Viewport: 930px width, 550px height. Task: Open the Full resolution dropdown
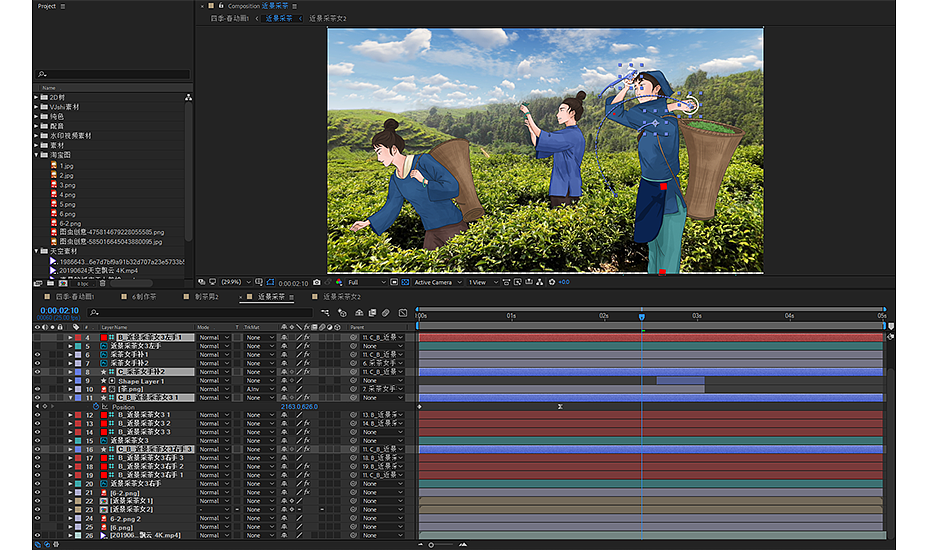pos(367,282)
